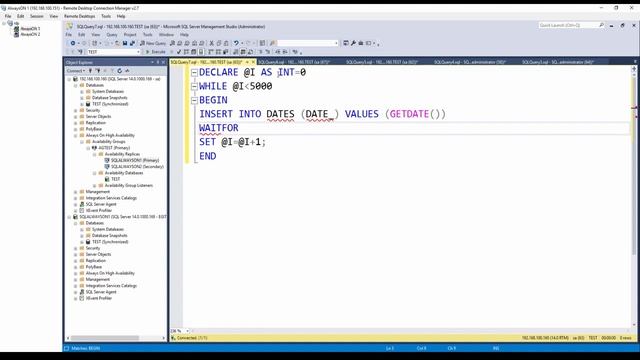This screenshot has height=360, width=640.
Task: Toggle auto-hide pin on Object Explorer panel
Action: pos(158,62)
